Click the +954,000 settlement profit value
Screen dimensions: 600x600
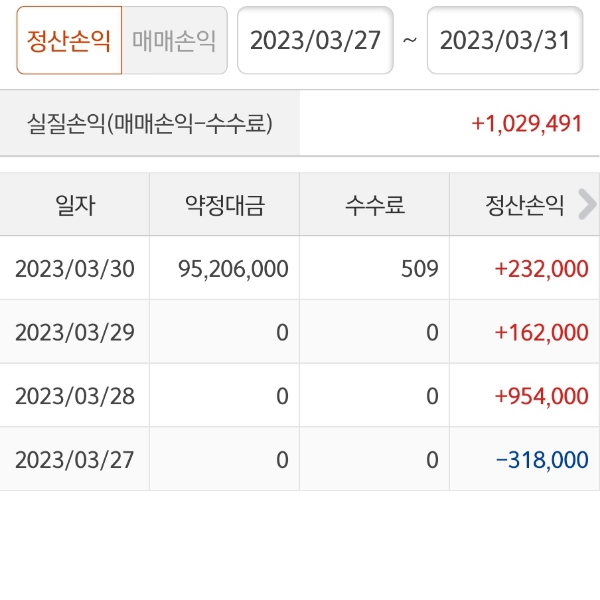[x=541, y=396]
